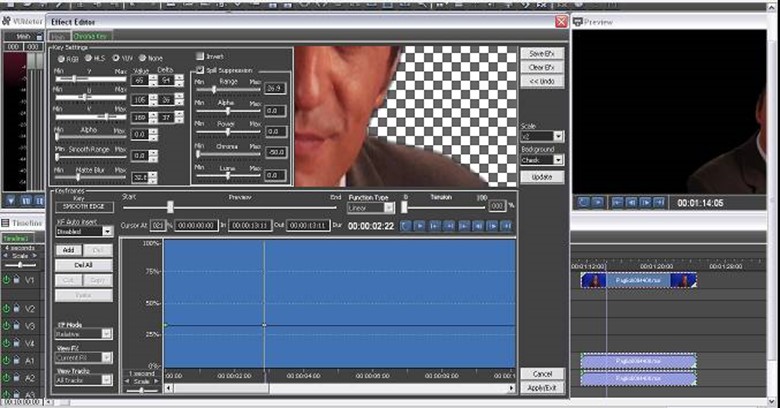Step one frame back in Preview

631,203
